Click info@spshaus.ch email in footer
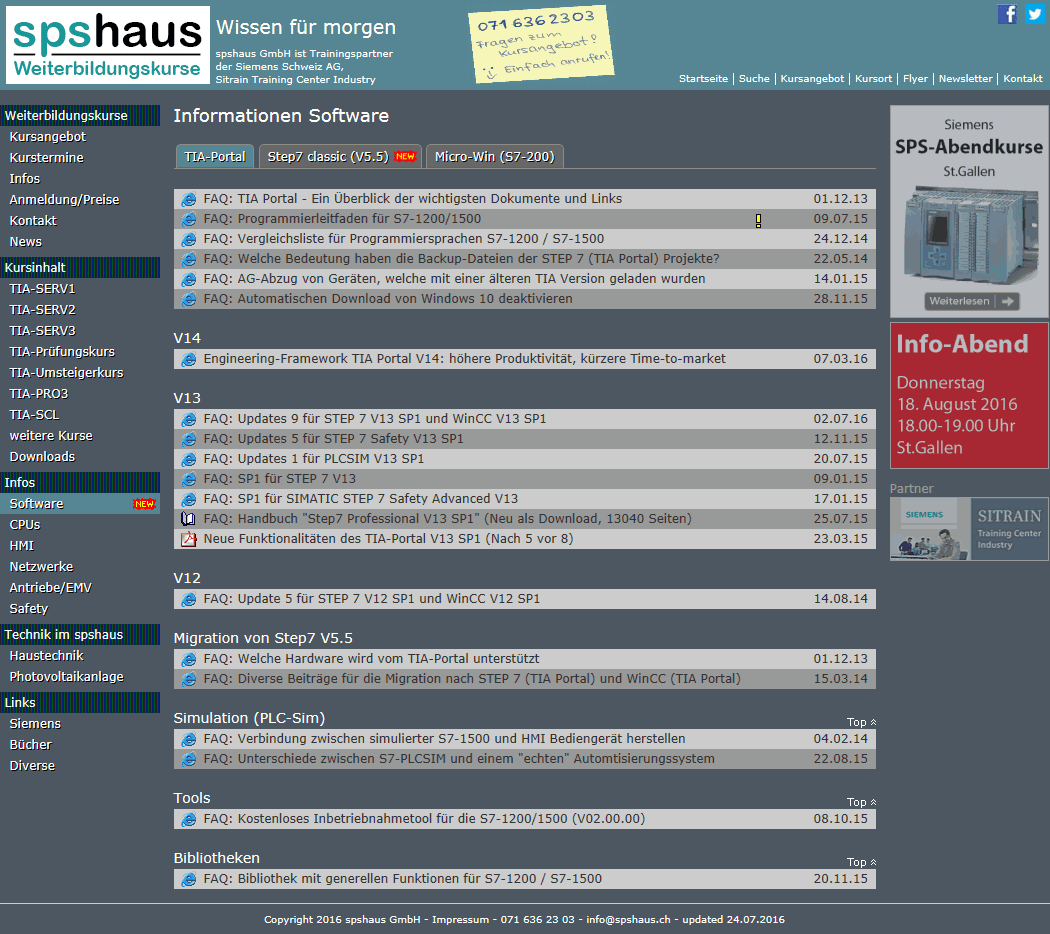 (x=628, y=920)
